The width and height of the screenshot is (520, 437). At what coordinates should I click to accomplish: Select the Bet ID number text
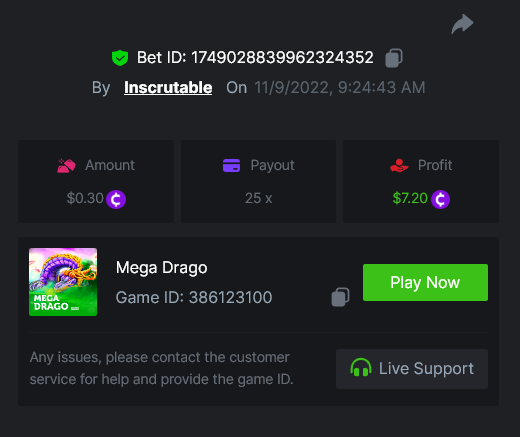tap(282, 58)
